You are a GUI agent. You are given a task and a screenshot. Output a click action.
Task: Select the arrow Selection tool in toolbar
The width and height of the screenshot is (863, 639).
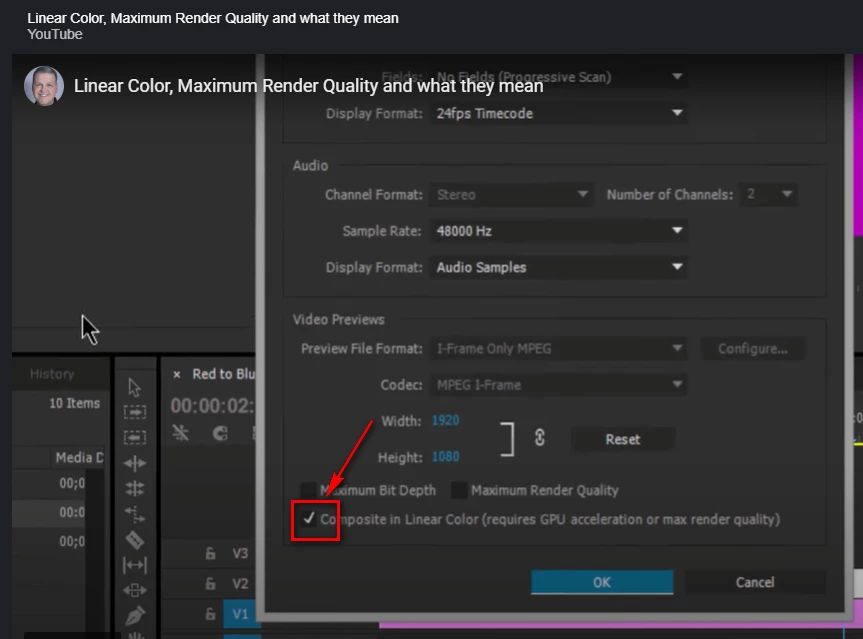point(134,387)
